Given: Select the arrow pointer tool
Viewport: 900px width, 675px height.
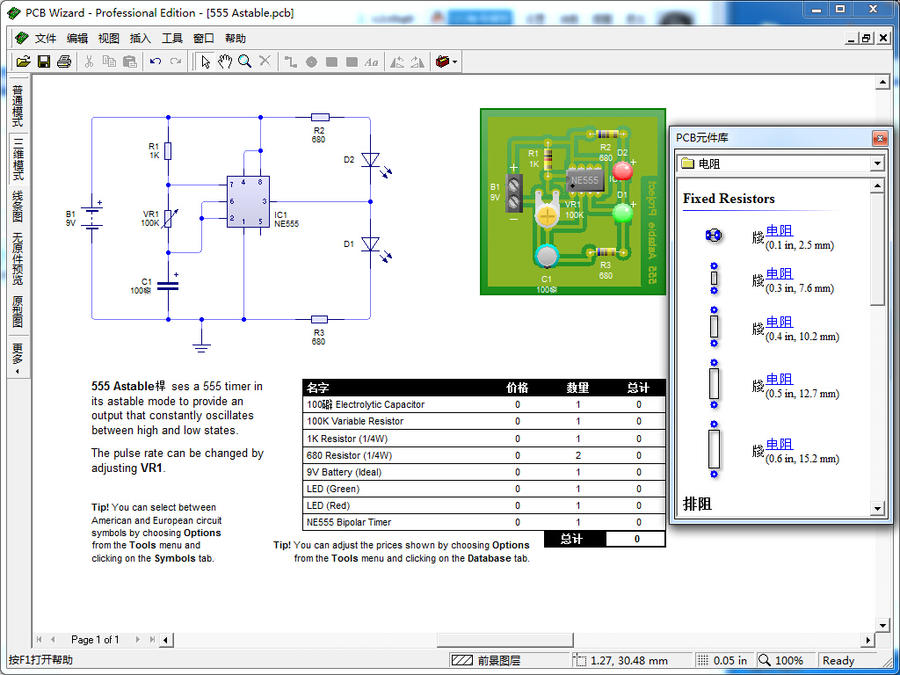Looking at the screenshot, I should pos(205,62).
